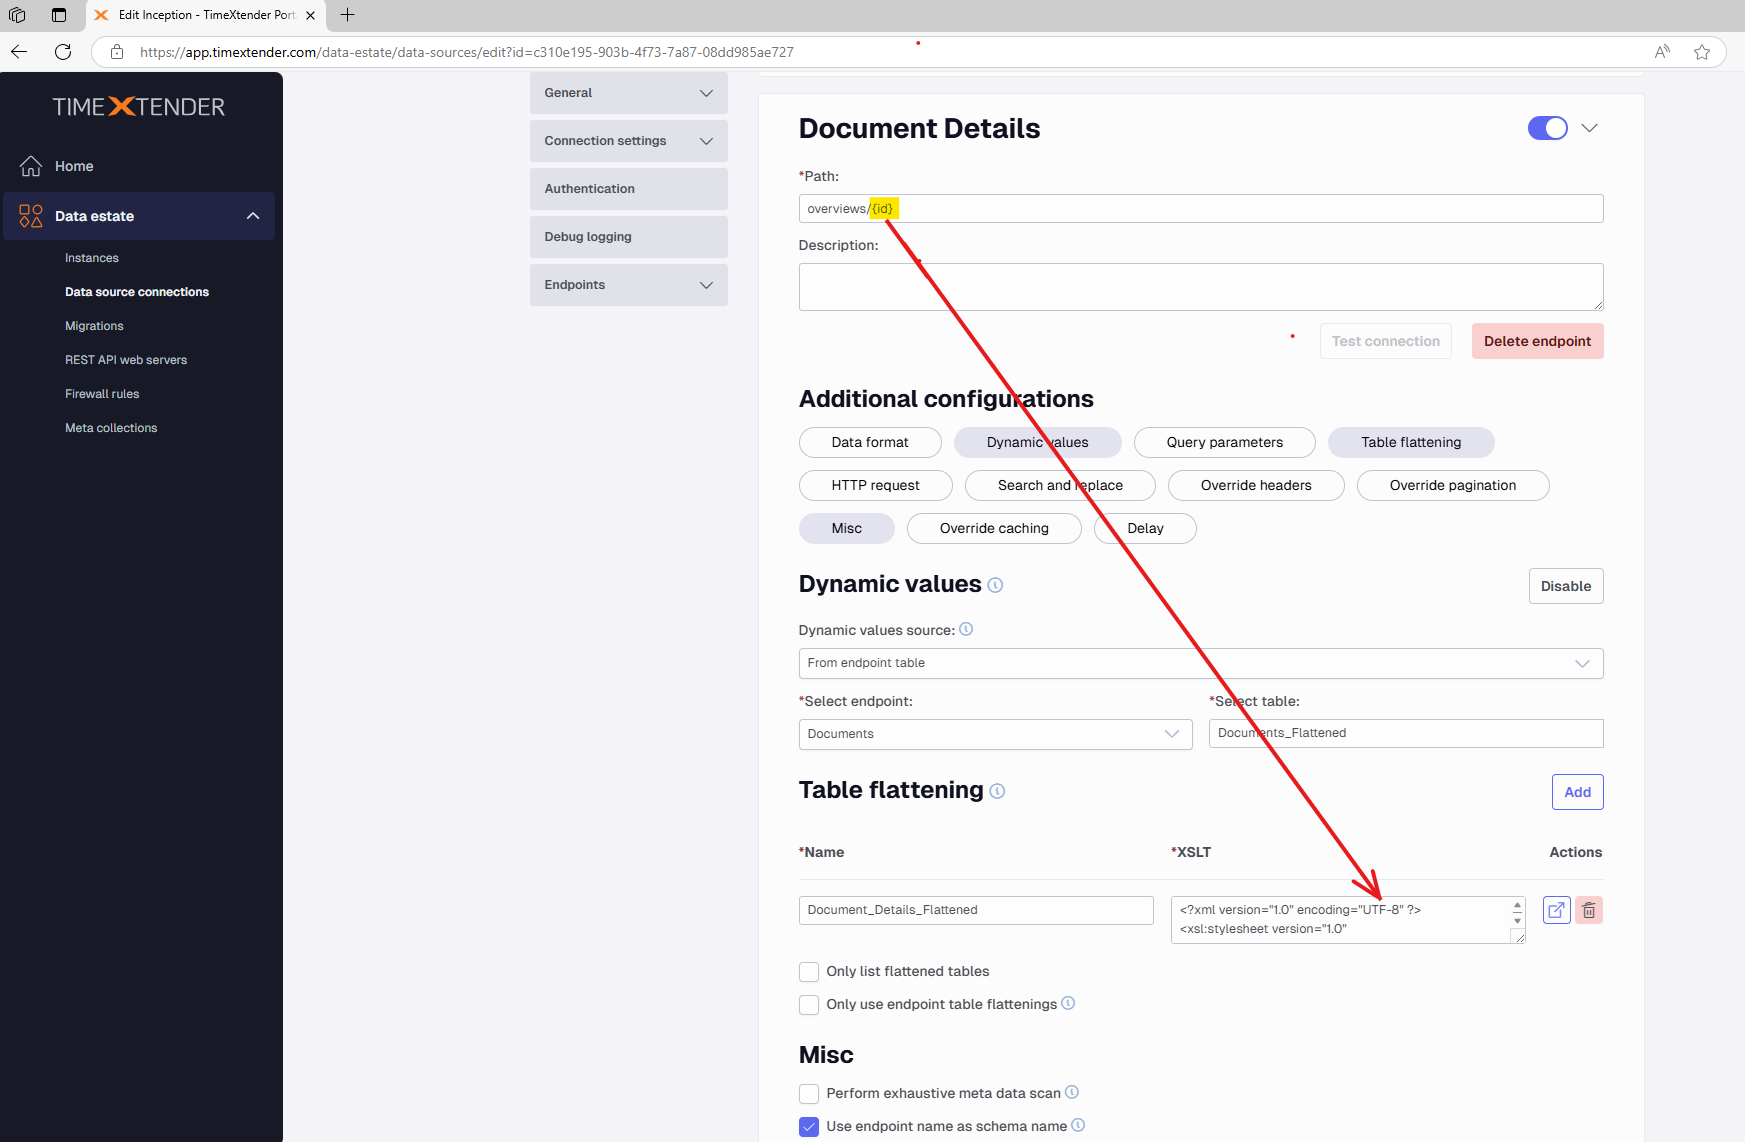Select Override headers configuration
The width and height of the screenshot is (1745, 1142).
click(1256, 485)
